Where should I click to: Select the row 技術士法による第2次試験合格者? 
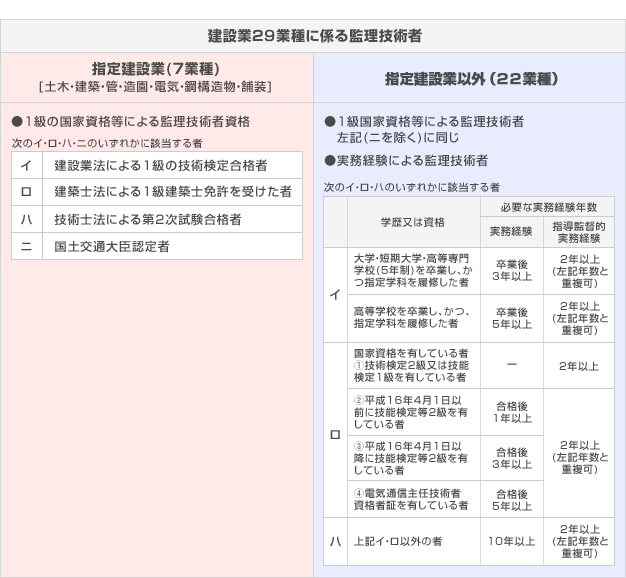[x=157, y=219]
